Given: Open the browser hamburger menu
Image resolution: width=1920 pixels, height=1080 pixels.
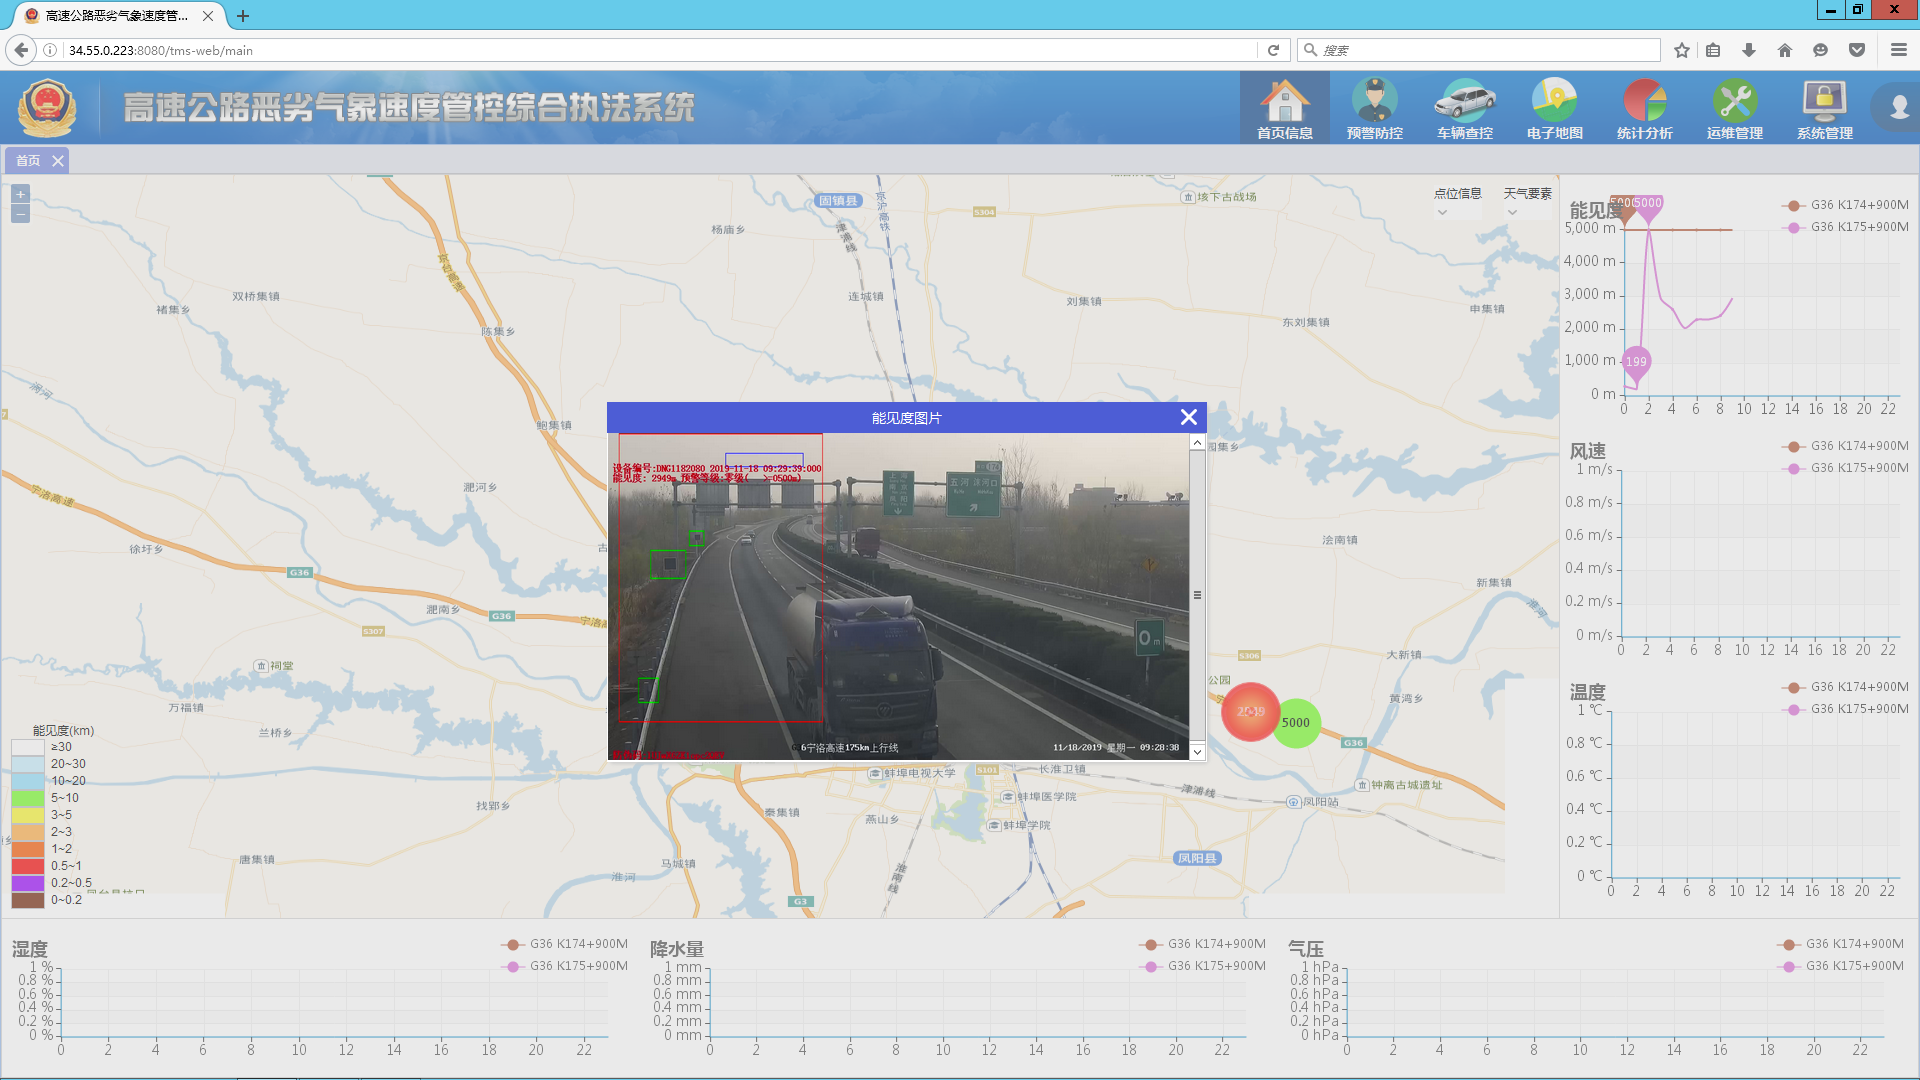Looking at the screenshot, I should 1898,50.
